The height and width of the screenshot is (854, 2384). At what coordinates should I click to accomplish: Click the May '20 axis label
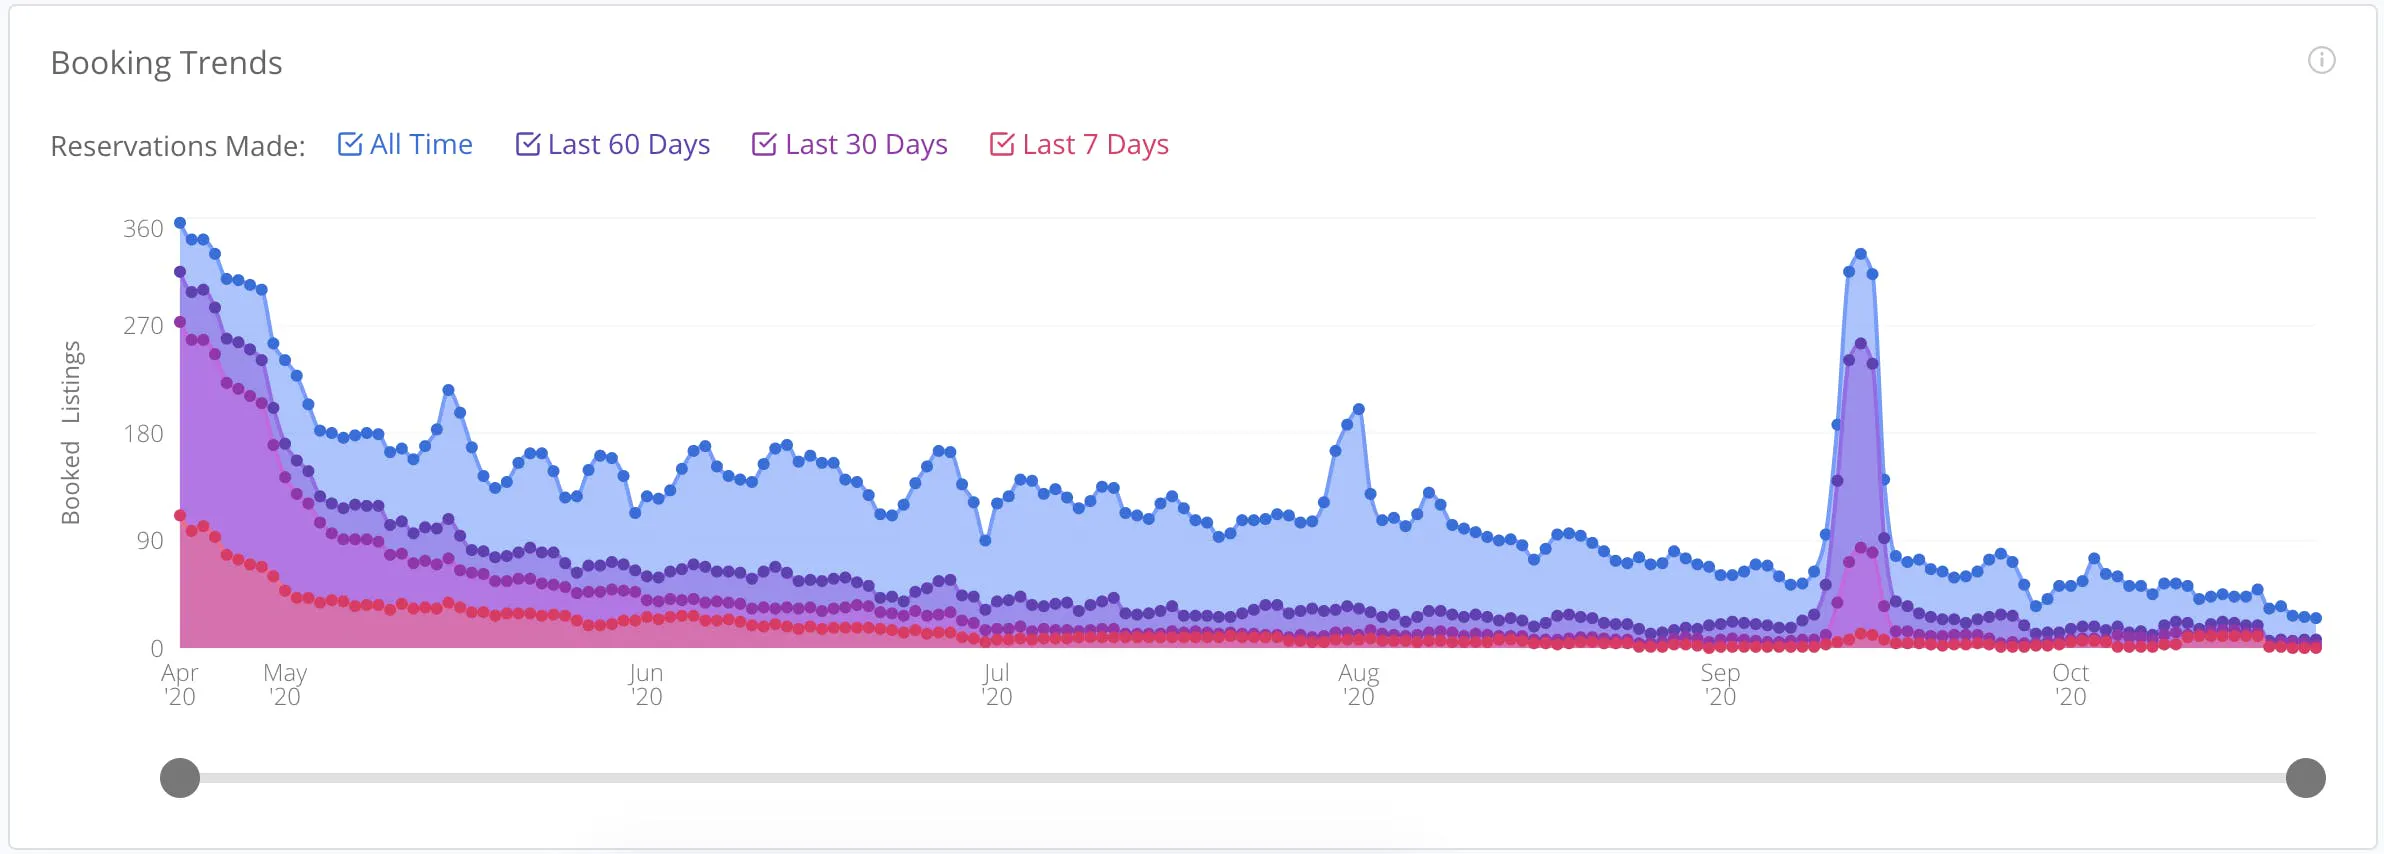click(x=285, y=685)
